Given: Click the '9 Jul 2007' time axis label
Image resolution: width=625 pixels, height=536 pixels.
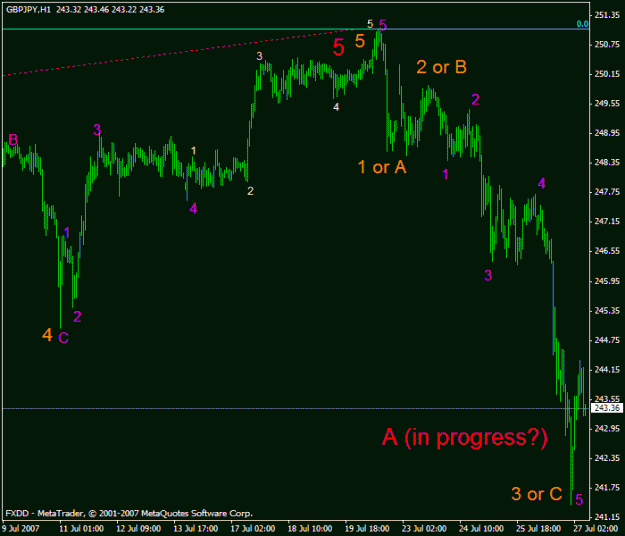Looking at the screenshot, I should [21, 529].
